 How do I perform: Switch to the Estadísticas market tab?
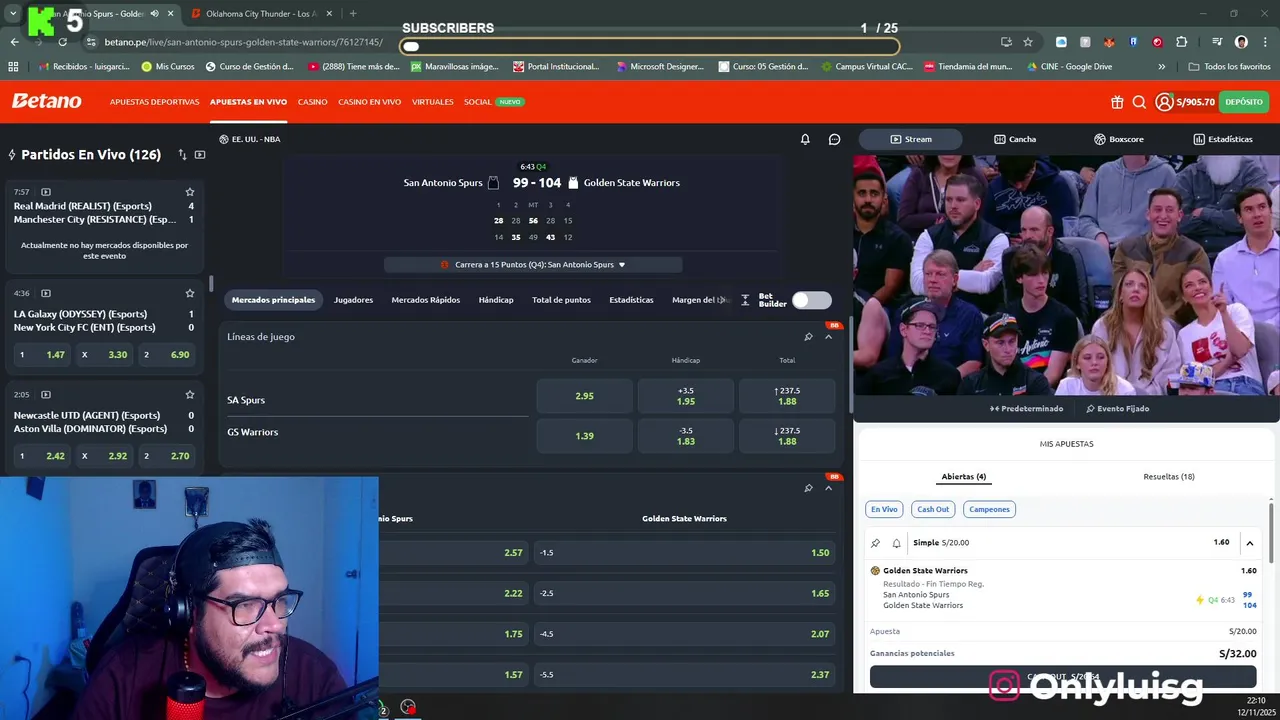point(631,300)
